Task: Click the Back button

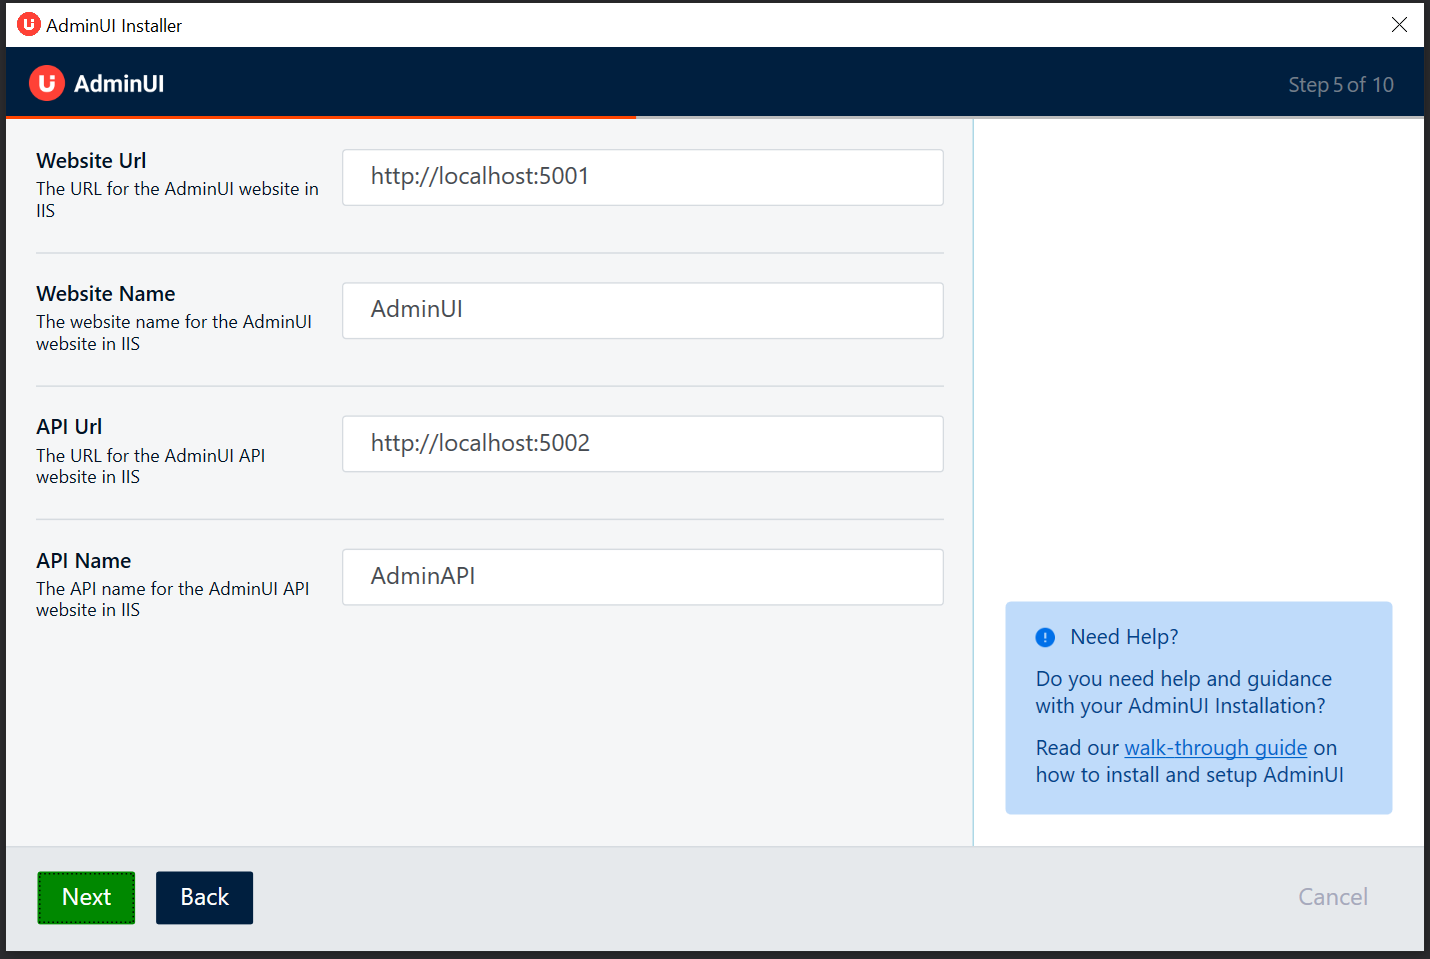Action: 204,897
